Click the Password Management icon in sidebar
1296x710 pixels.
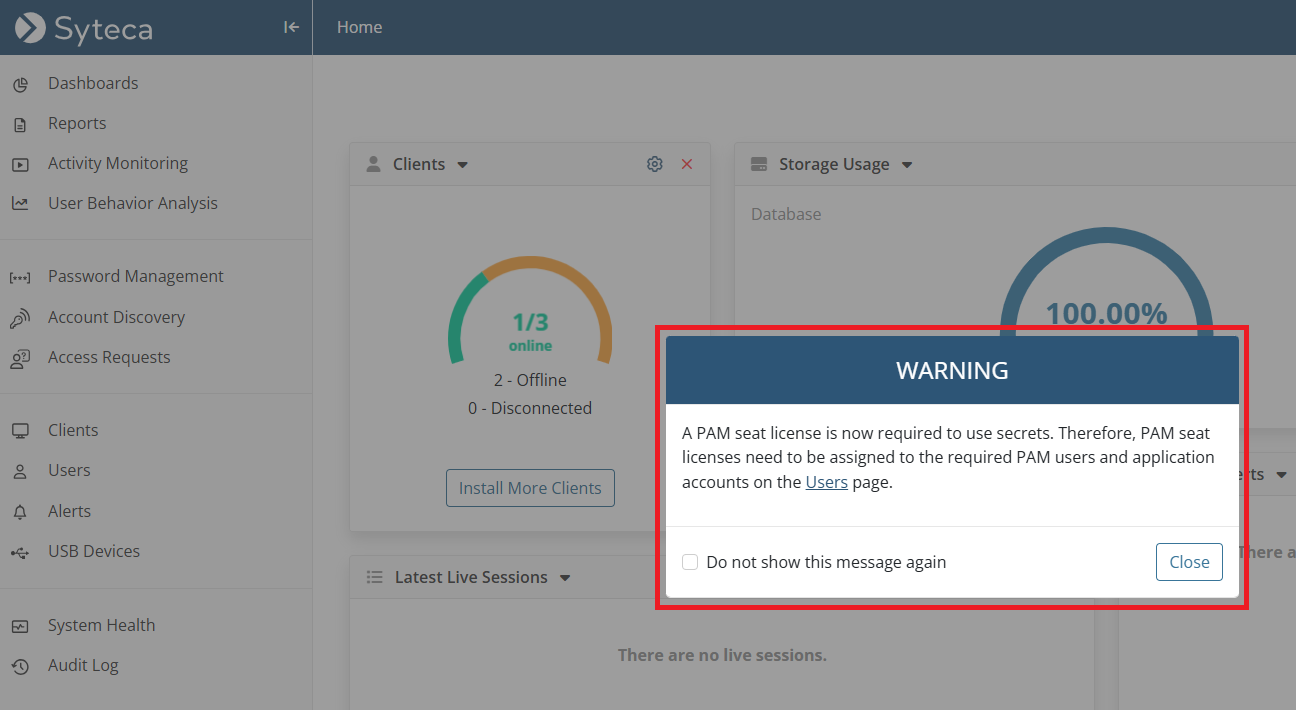tap(20, 277)
